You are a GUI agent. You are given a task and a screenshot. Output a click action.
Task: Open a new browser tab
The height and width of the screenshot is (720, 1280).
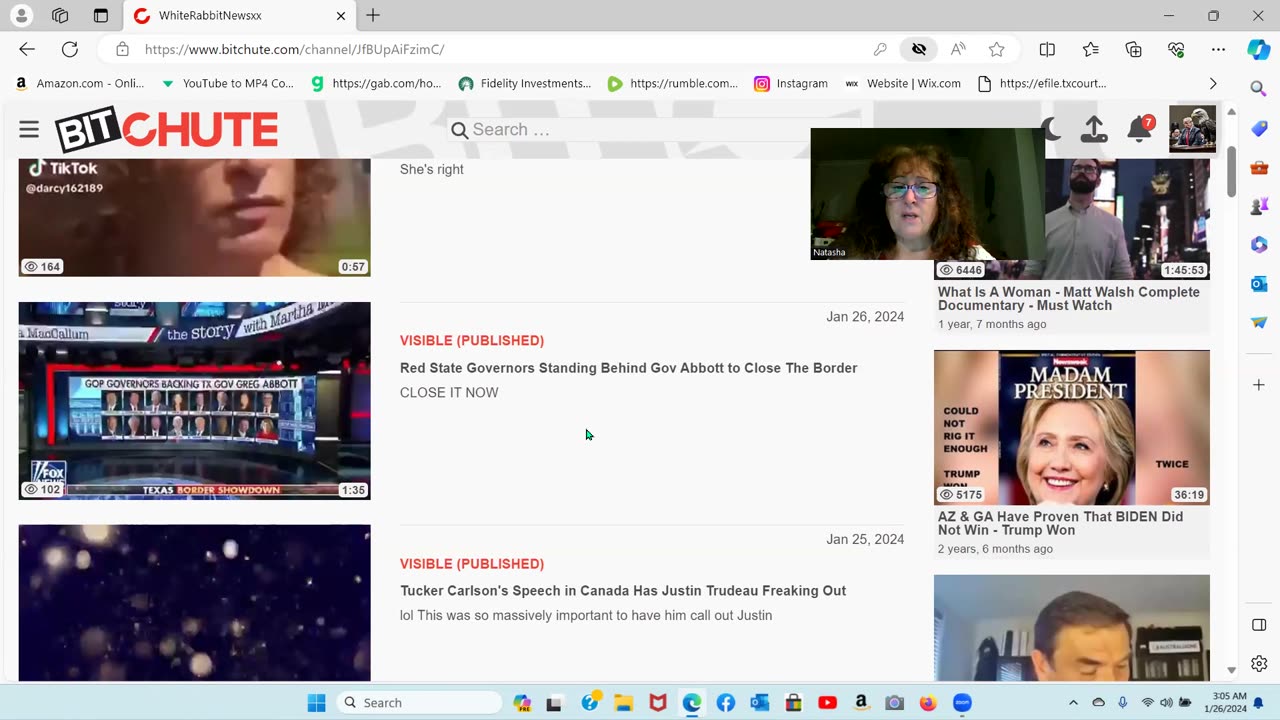tap(373, 15)
